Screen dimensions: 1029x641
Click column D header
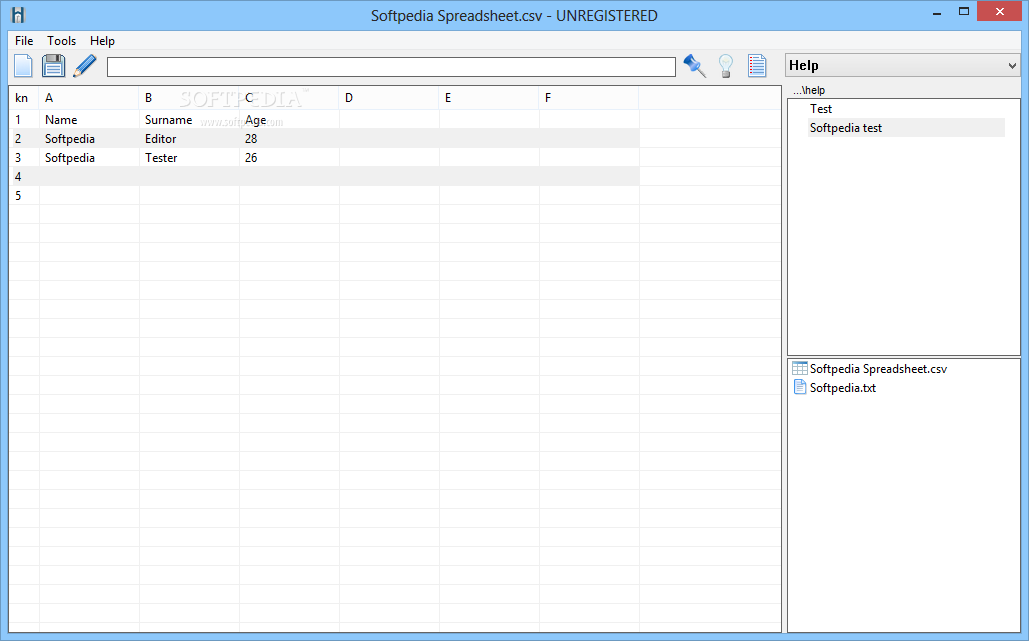pyautogui.click(x=389, y=98)
